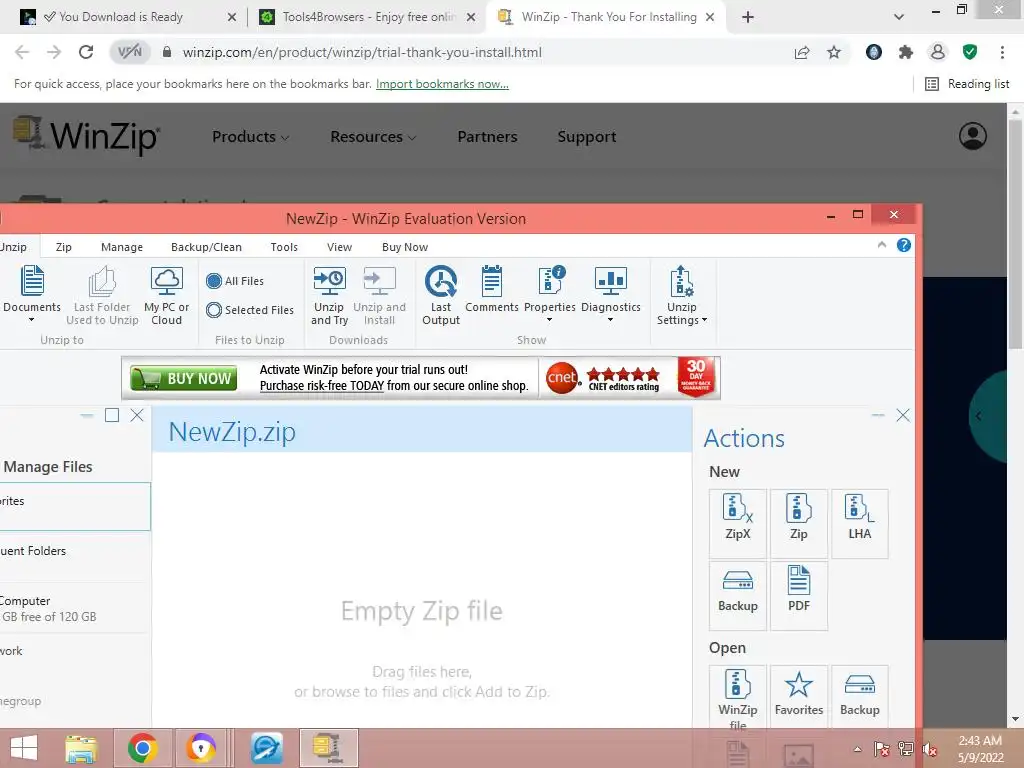Click Backup under Open actions
Image resolution: width=1024 pixels, height=768 pixels.
[x=859, y=697]
